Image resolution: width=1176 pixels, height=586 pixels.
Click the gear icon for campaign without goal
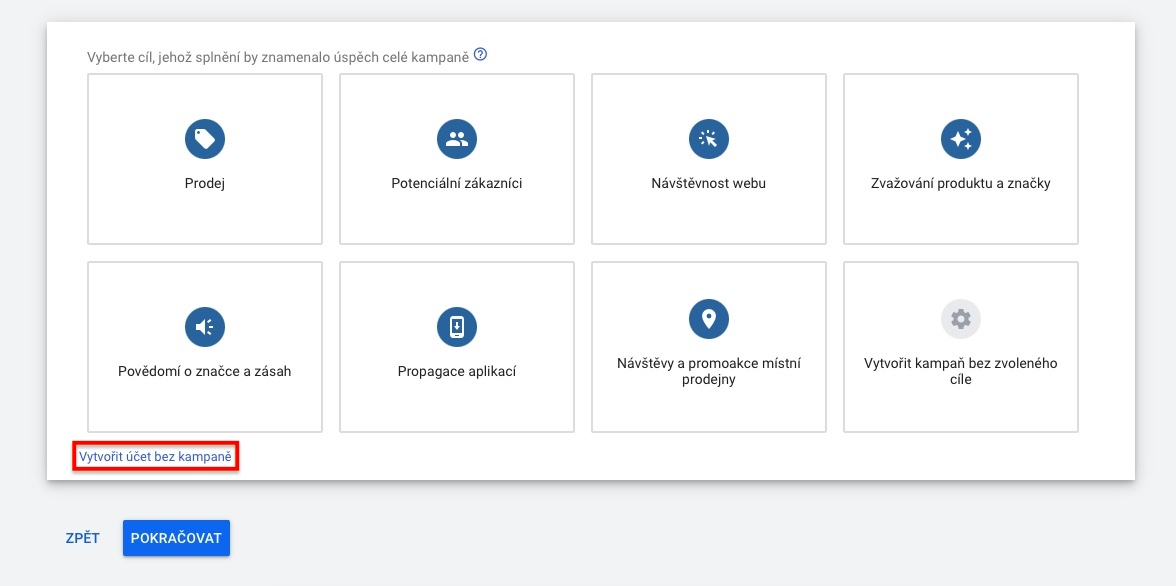961,319
